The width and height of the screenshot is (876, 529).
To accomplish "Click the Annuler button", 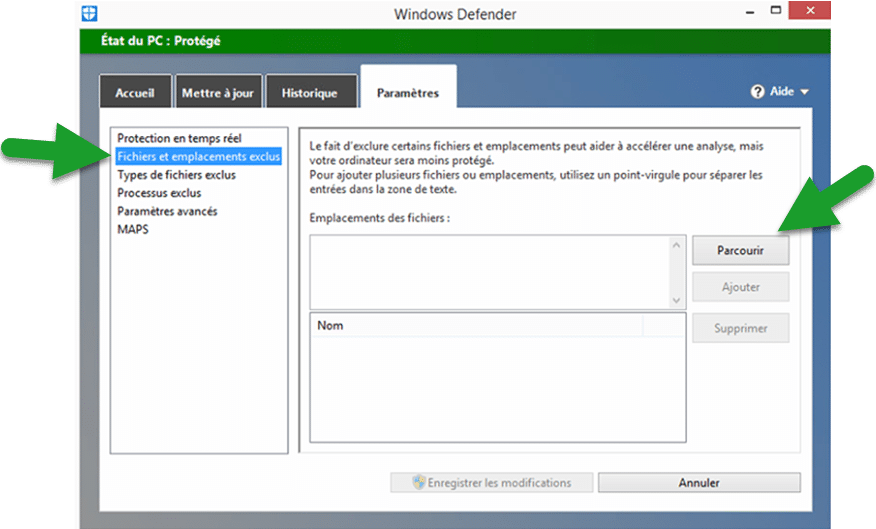I will coord(699,483).
